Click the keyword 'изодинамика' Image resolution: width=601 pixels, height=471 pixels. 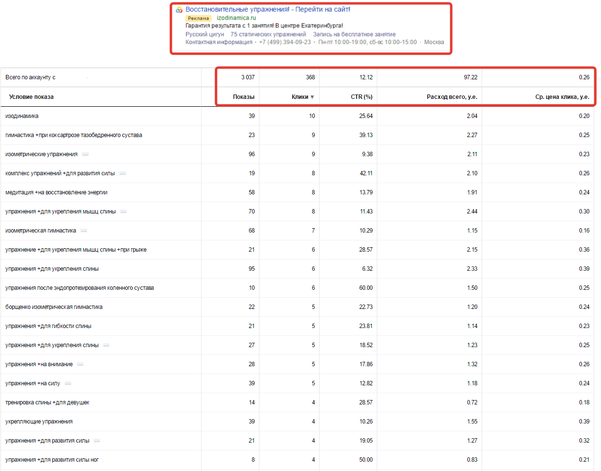(x=22, y=116)
